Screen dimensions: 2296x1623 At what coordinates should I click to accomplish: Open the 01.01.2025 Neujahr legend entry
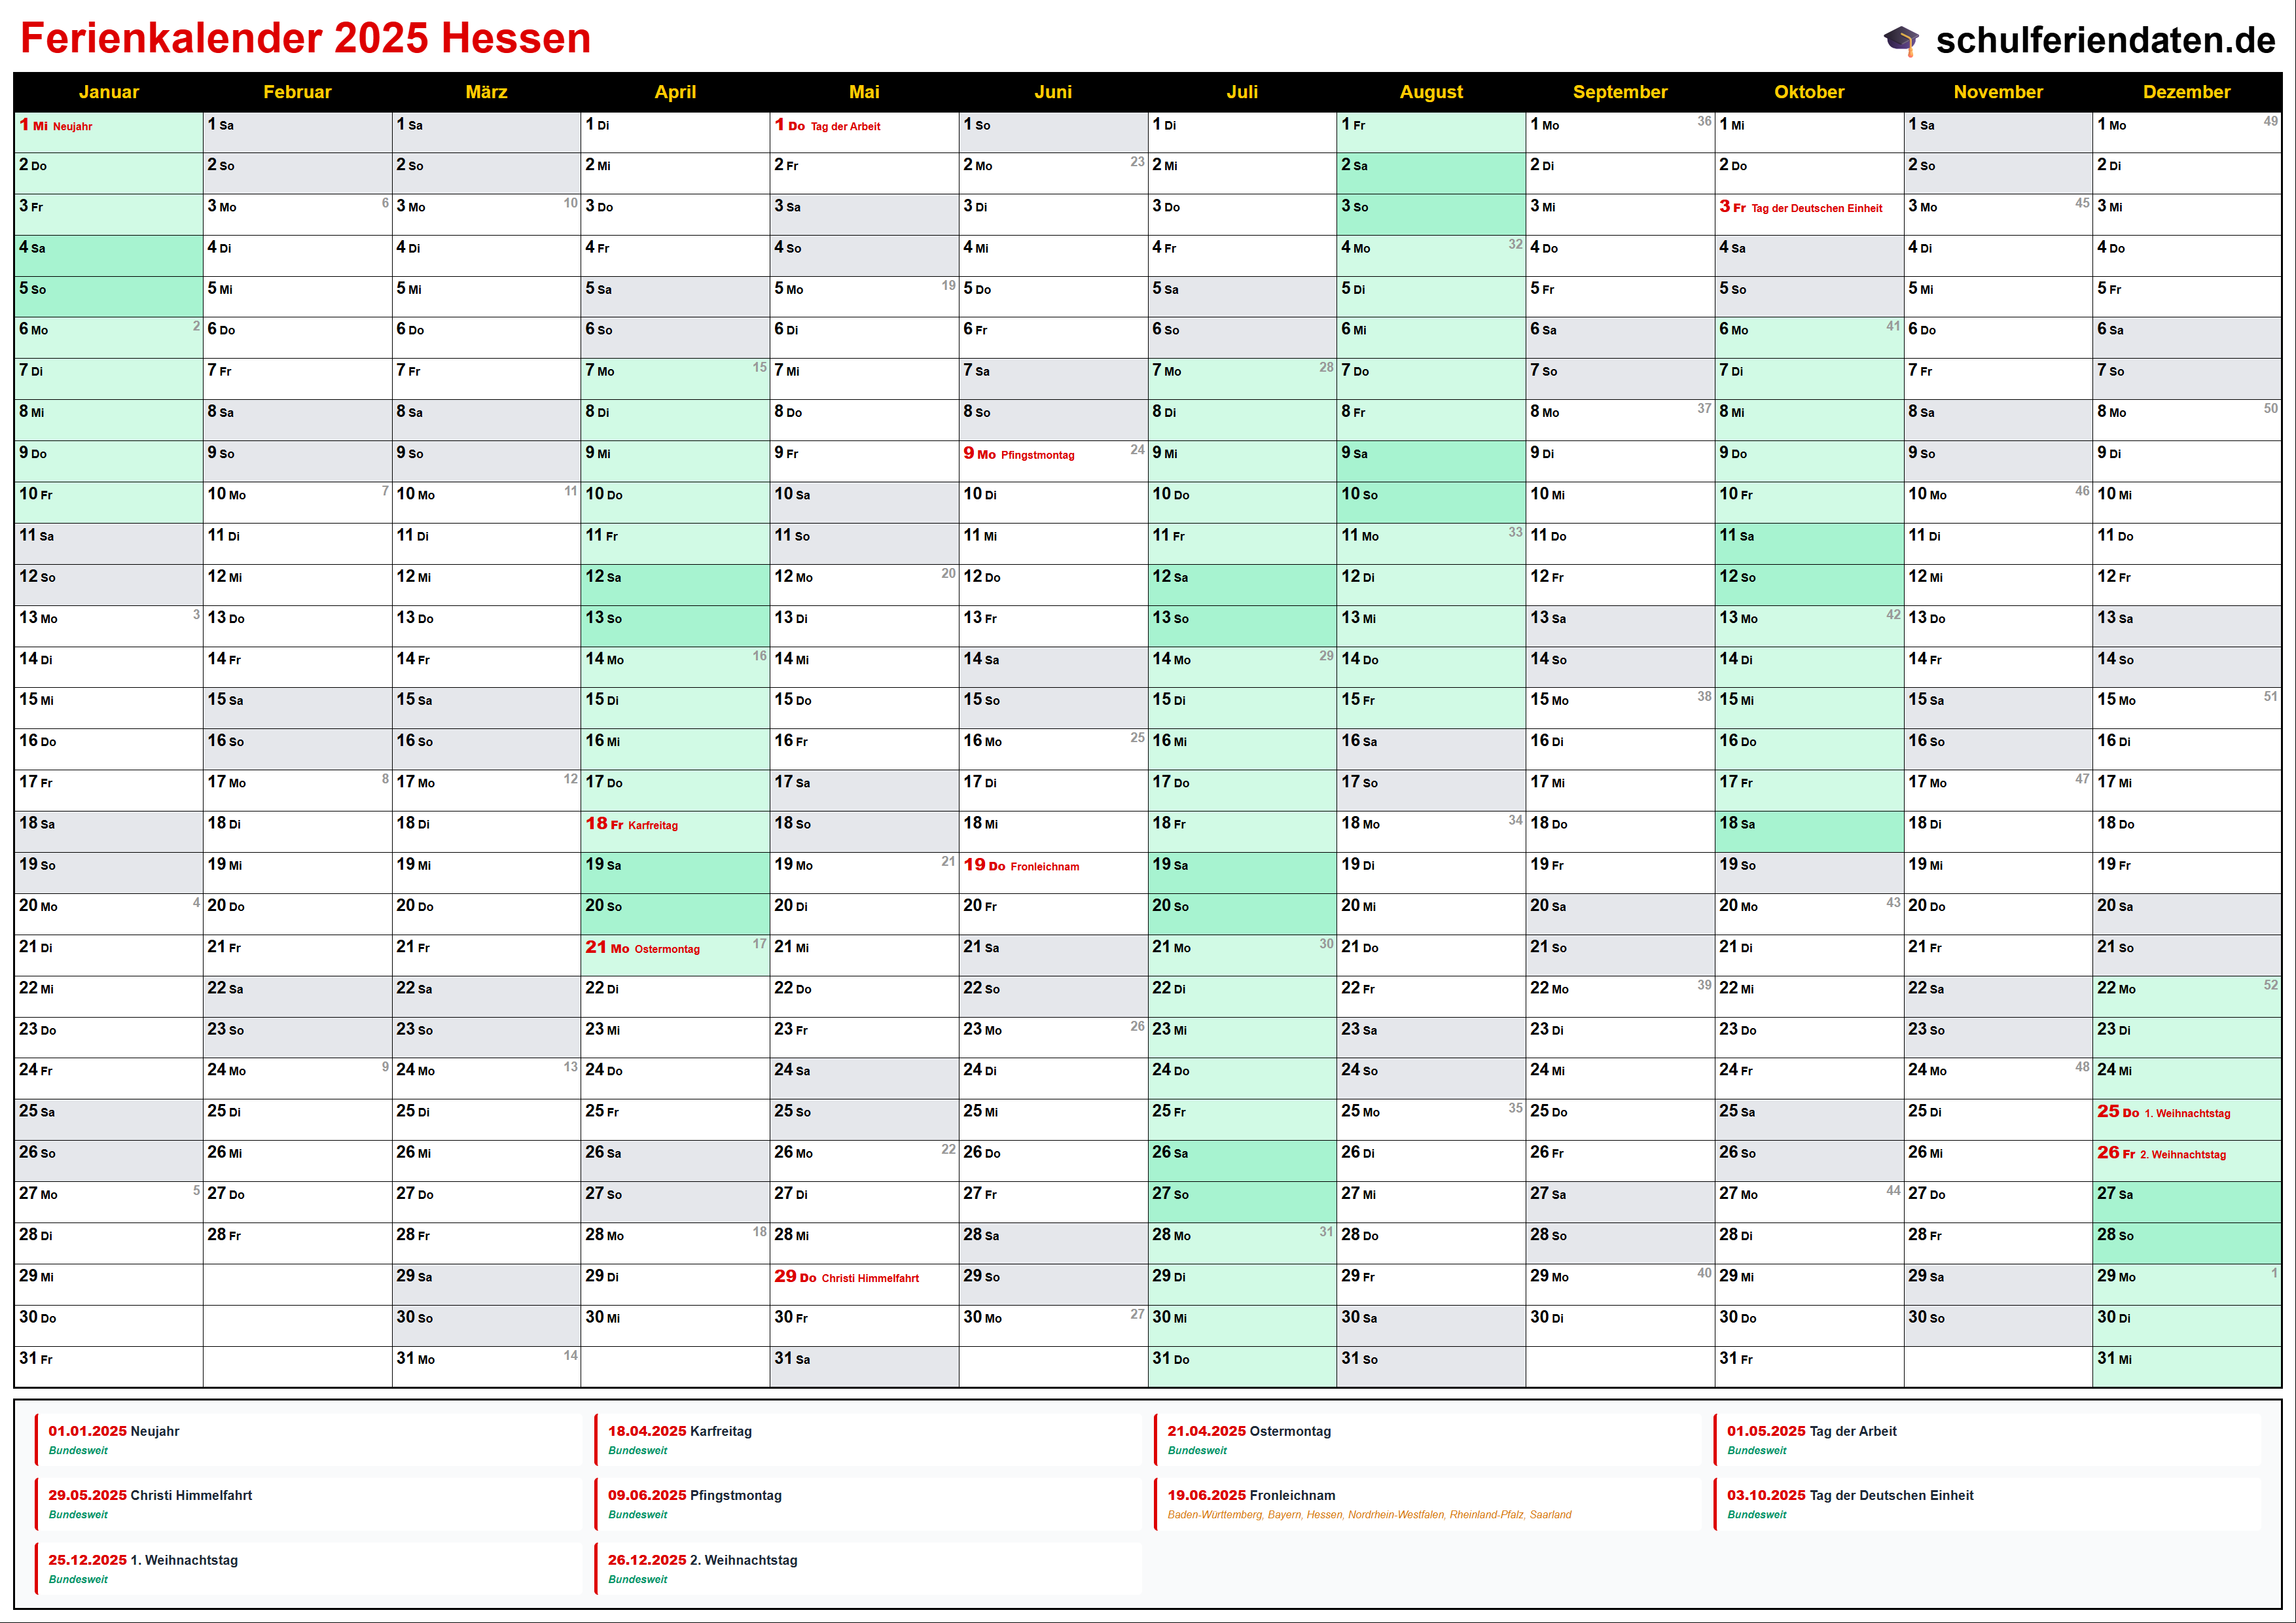114,1432
